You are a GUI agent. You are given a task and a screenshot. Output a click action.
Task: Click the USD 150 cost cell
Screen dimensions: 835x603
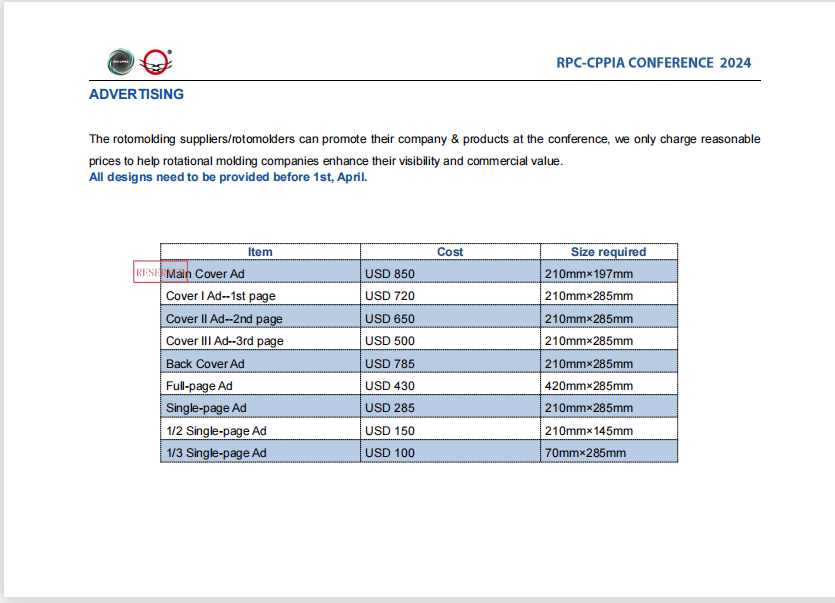coord(450,429)
